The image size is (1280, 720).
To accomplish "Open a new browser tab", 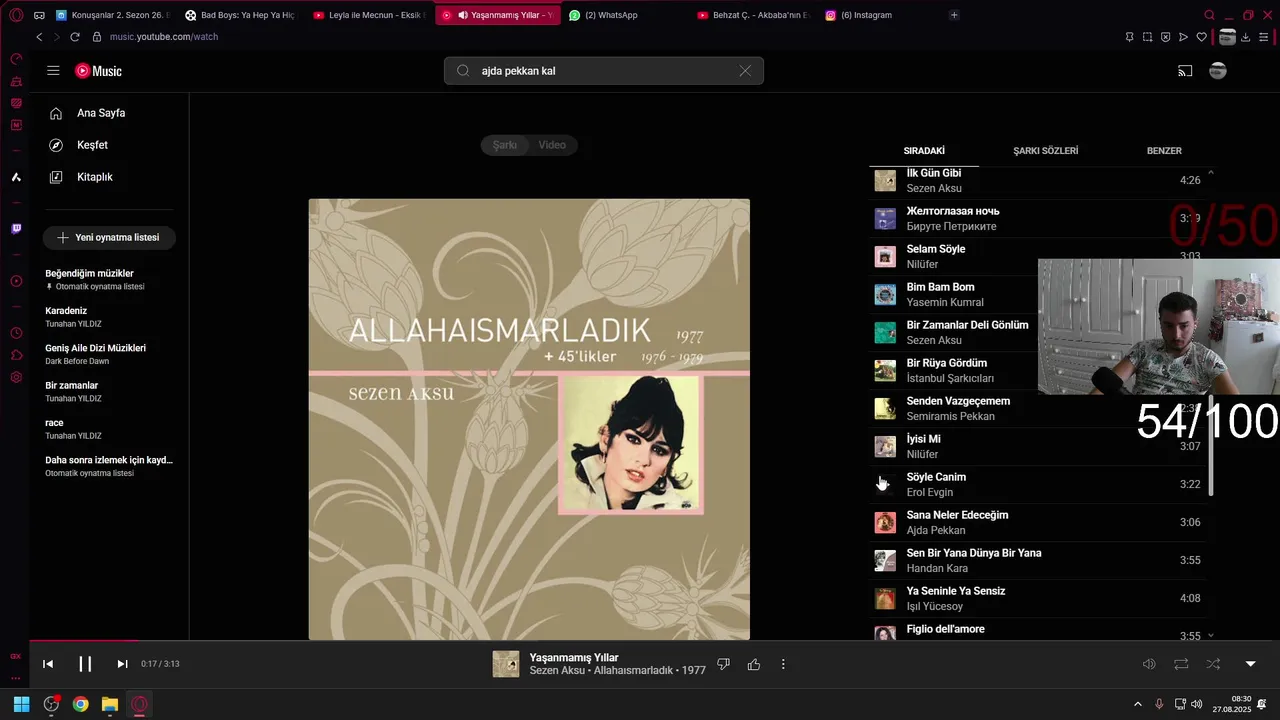I will click(x=954, y=15).
